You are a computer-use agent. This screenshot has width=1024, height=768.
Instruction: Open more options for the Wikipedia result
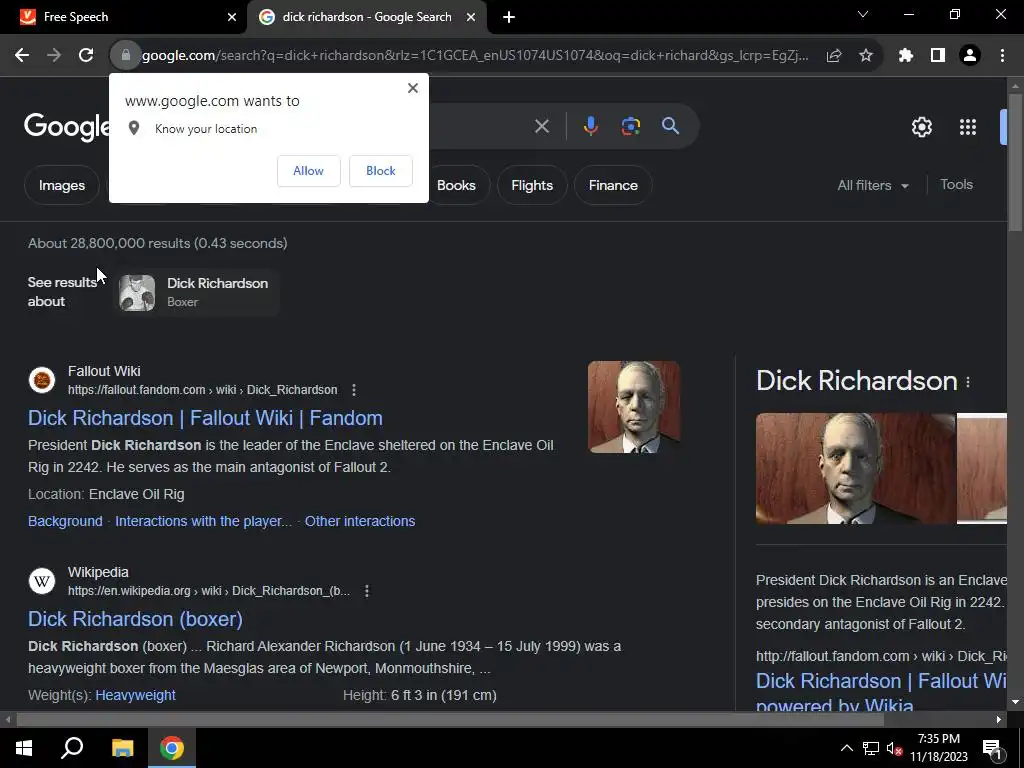366,591
